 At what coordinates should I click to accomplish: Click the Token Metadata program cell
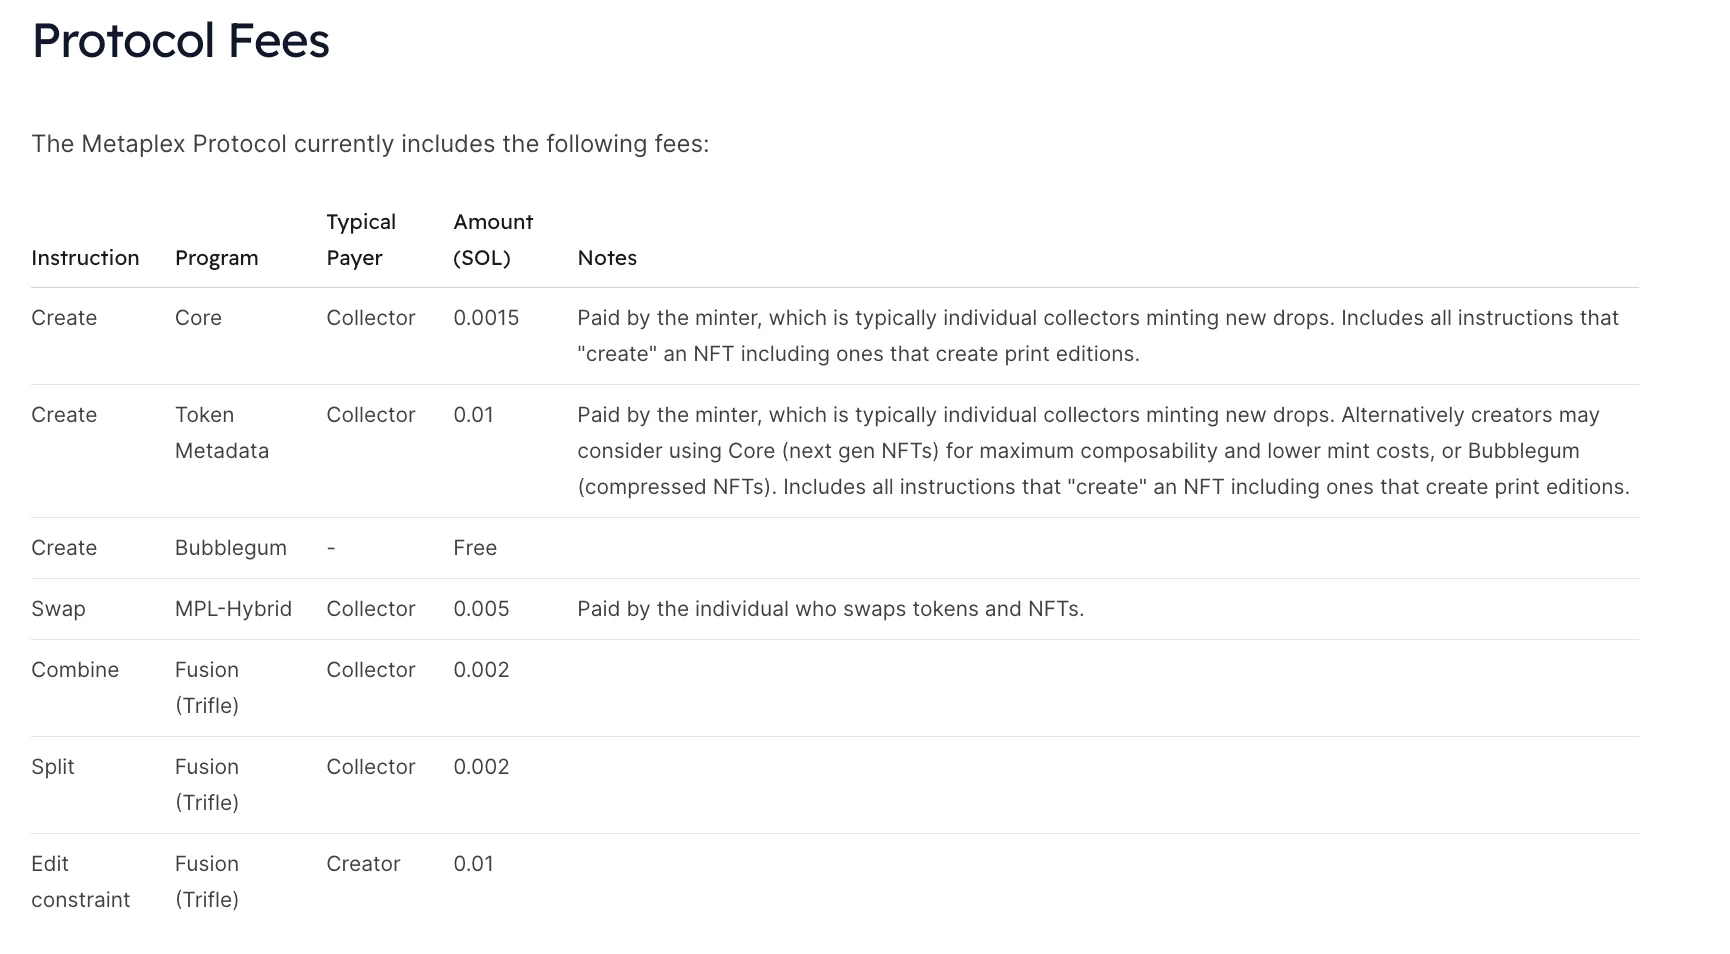click(x=222, y=433)
